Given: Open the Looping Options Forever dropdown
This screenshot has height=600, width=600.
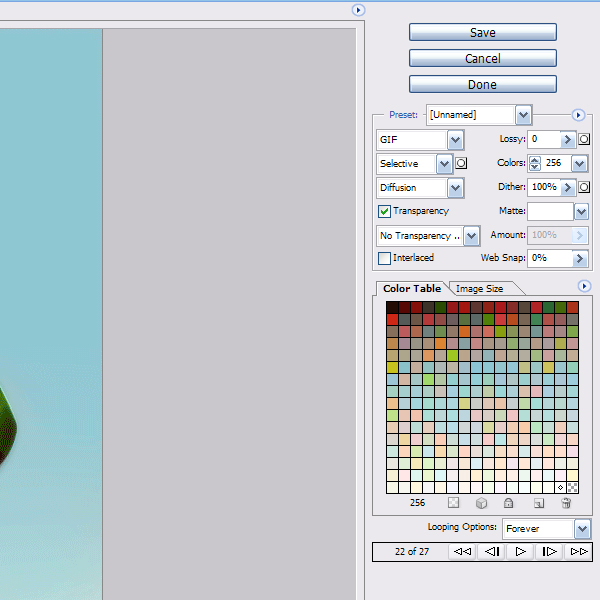Looking at the screenshot, I should (x=582, y=528).
